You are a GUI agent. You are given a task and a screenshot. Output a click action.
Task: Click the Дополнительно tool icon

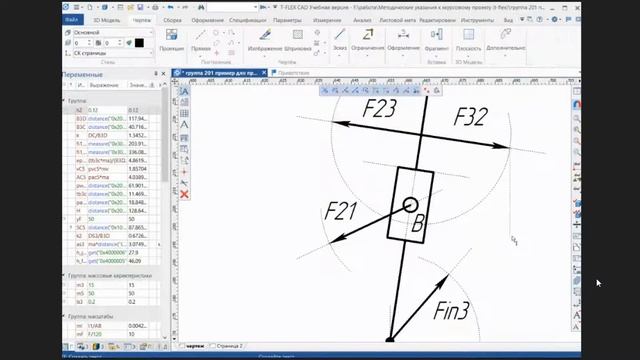pos(506,34)
